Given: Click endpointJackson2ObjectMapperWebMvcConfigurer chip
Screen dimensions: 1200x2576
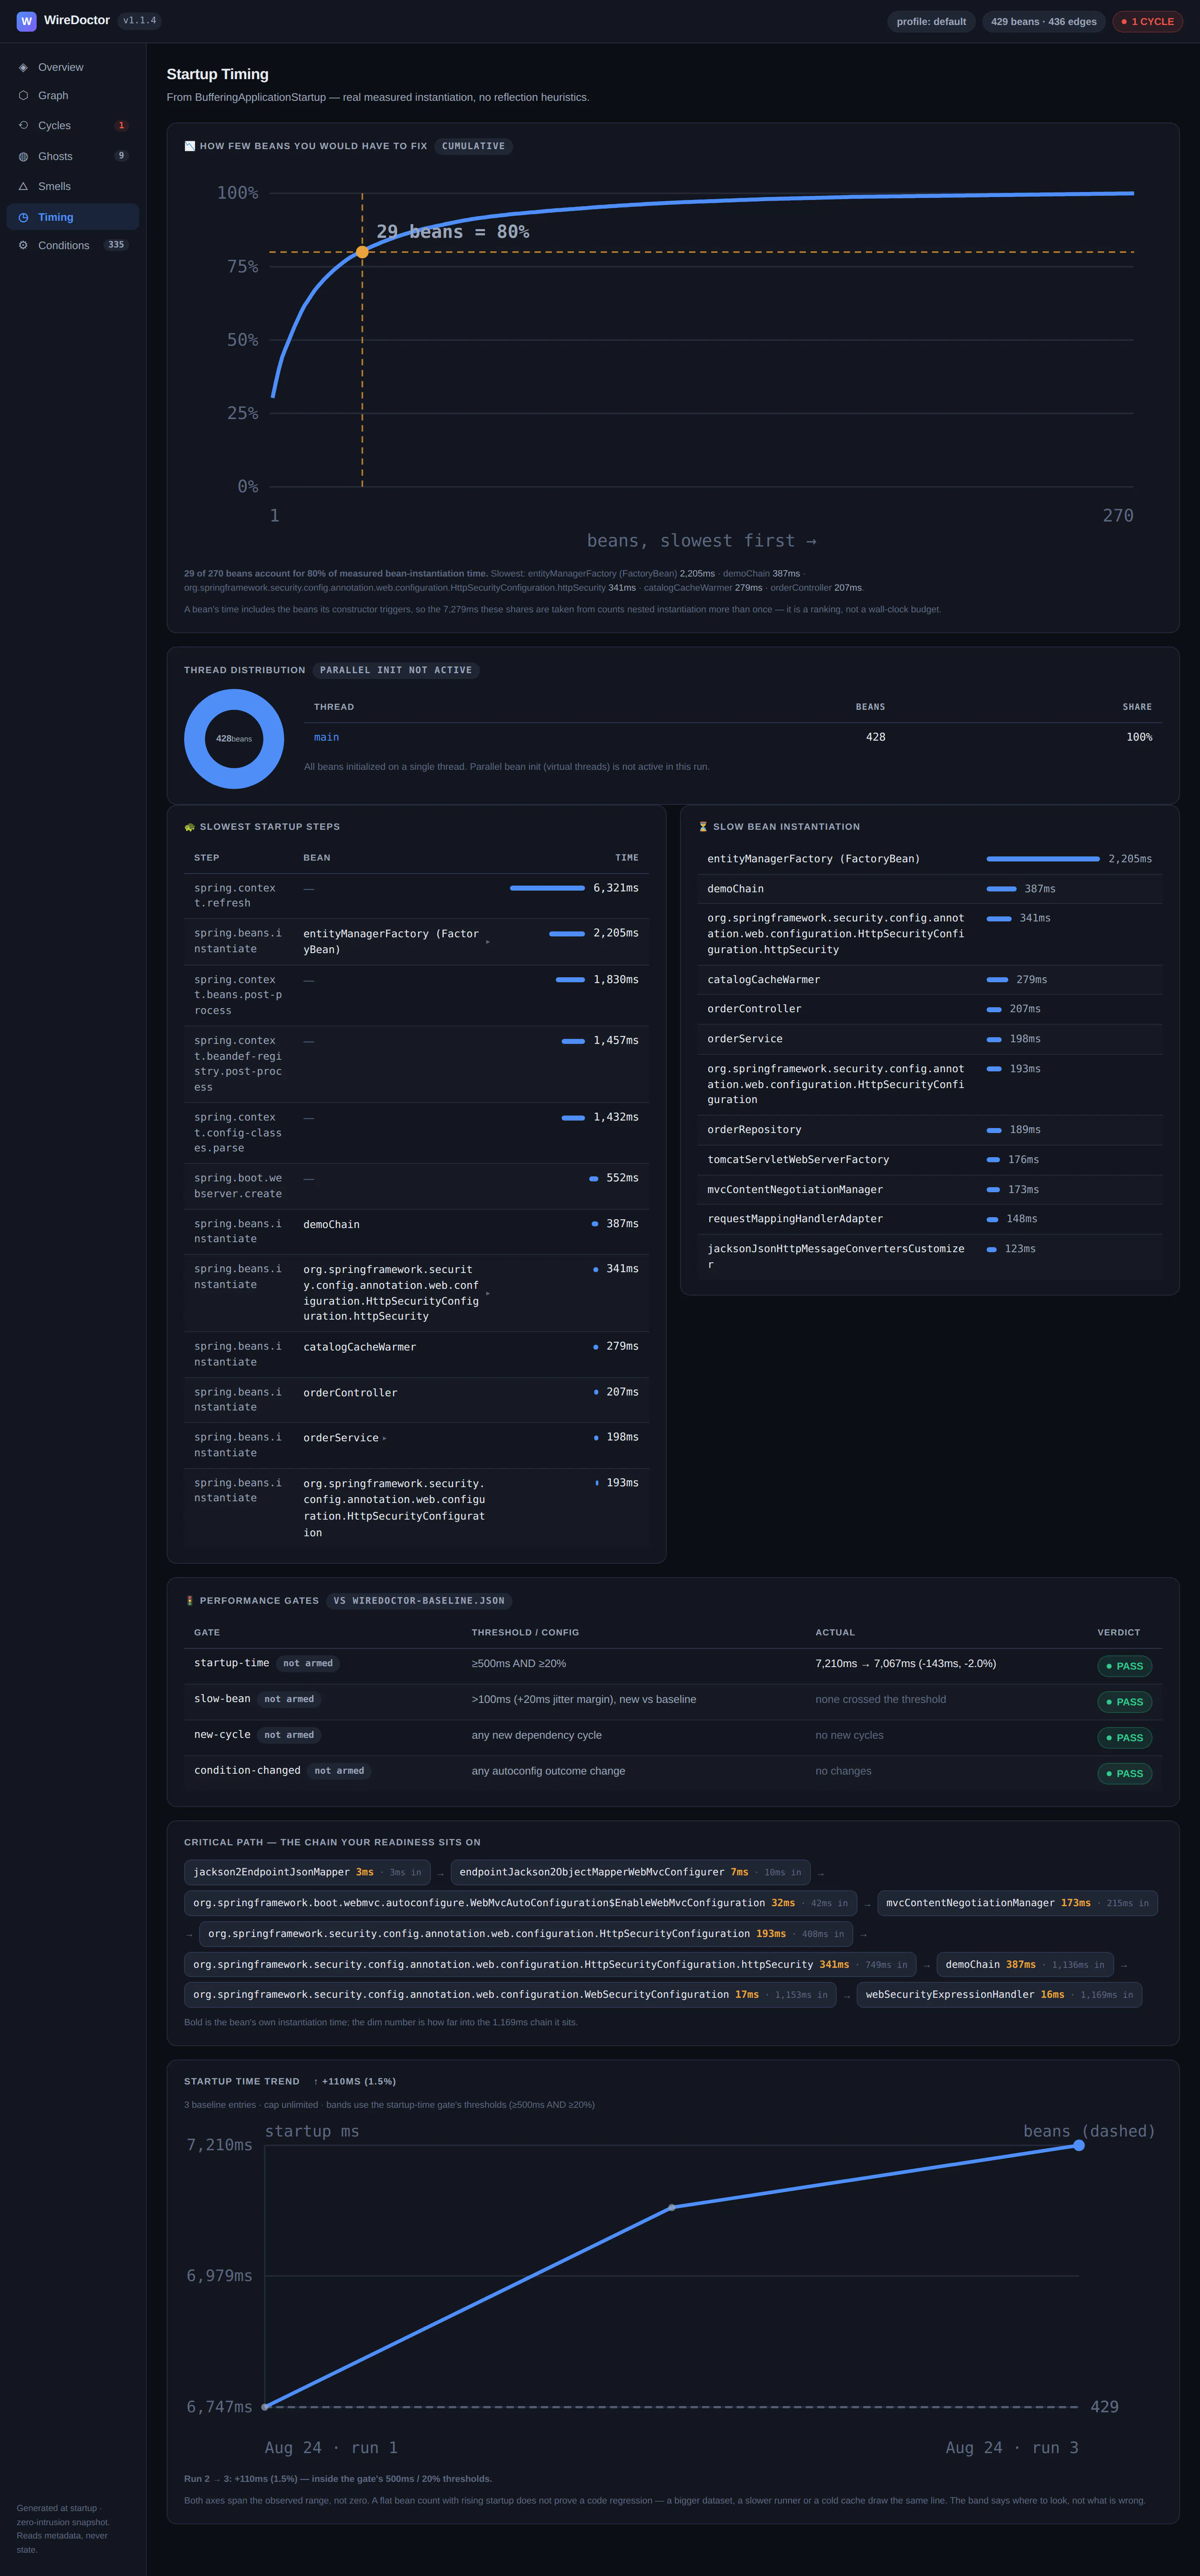Looking at the screenshot, I should tap(630, 1872).
